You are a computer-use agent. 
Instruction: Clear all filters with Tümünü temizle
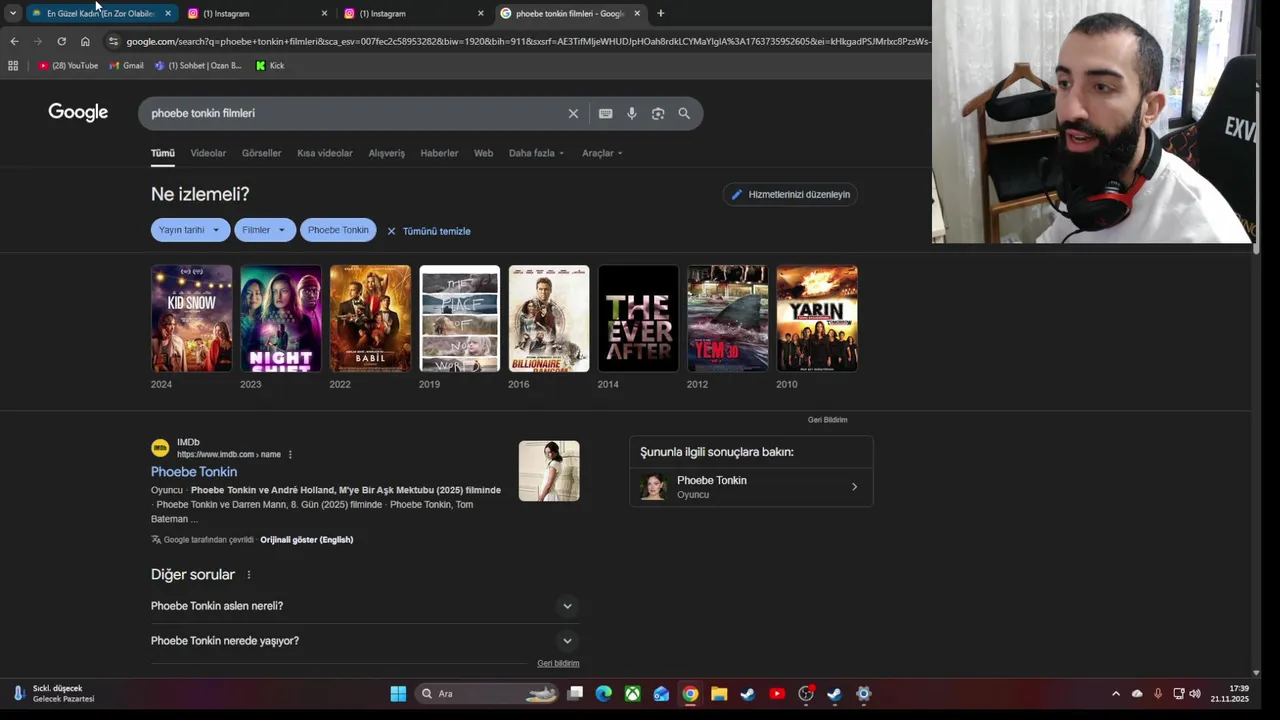pyautogui.click(x=429, y=231)
